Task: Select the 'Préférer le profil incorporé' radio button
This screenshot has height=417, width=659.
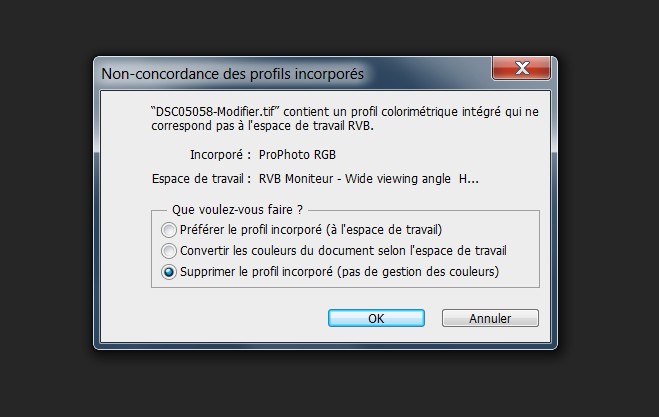Action: click(169, 230)
